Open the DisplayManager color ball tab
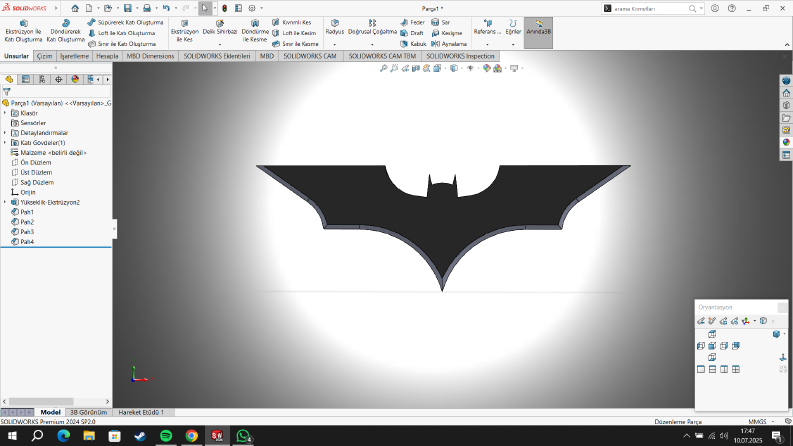Screen dimensions: 793x446 (x=75, y=79)
